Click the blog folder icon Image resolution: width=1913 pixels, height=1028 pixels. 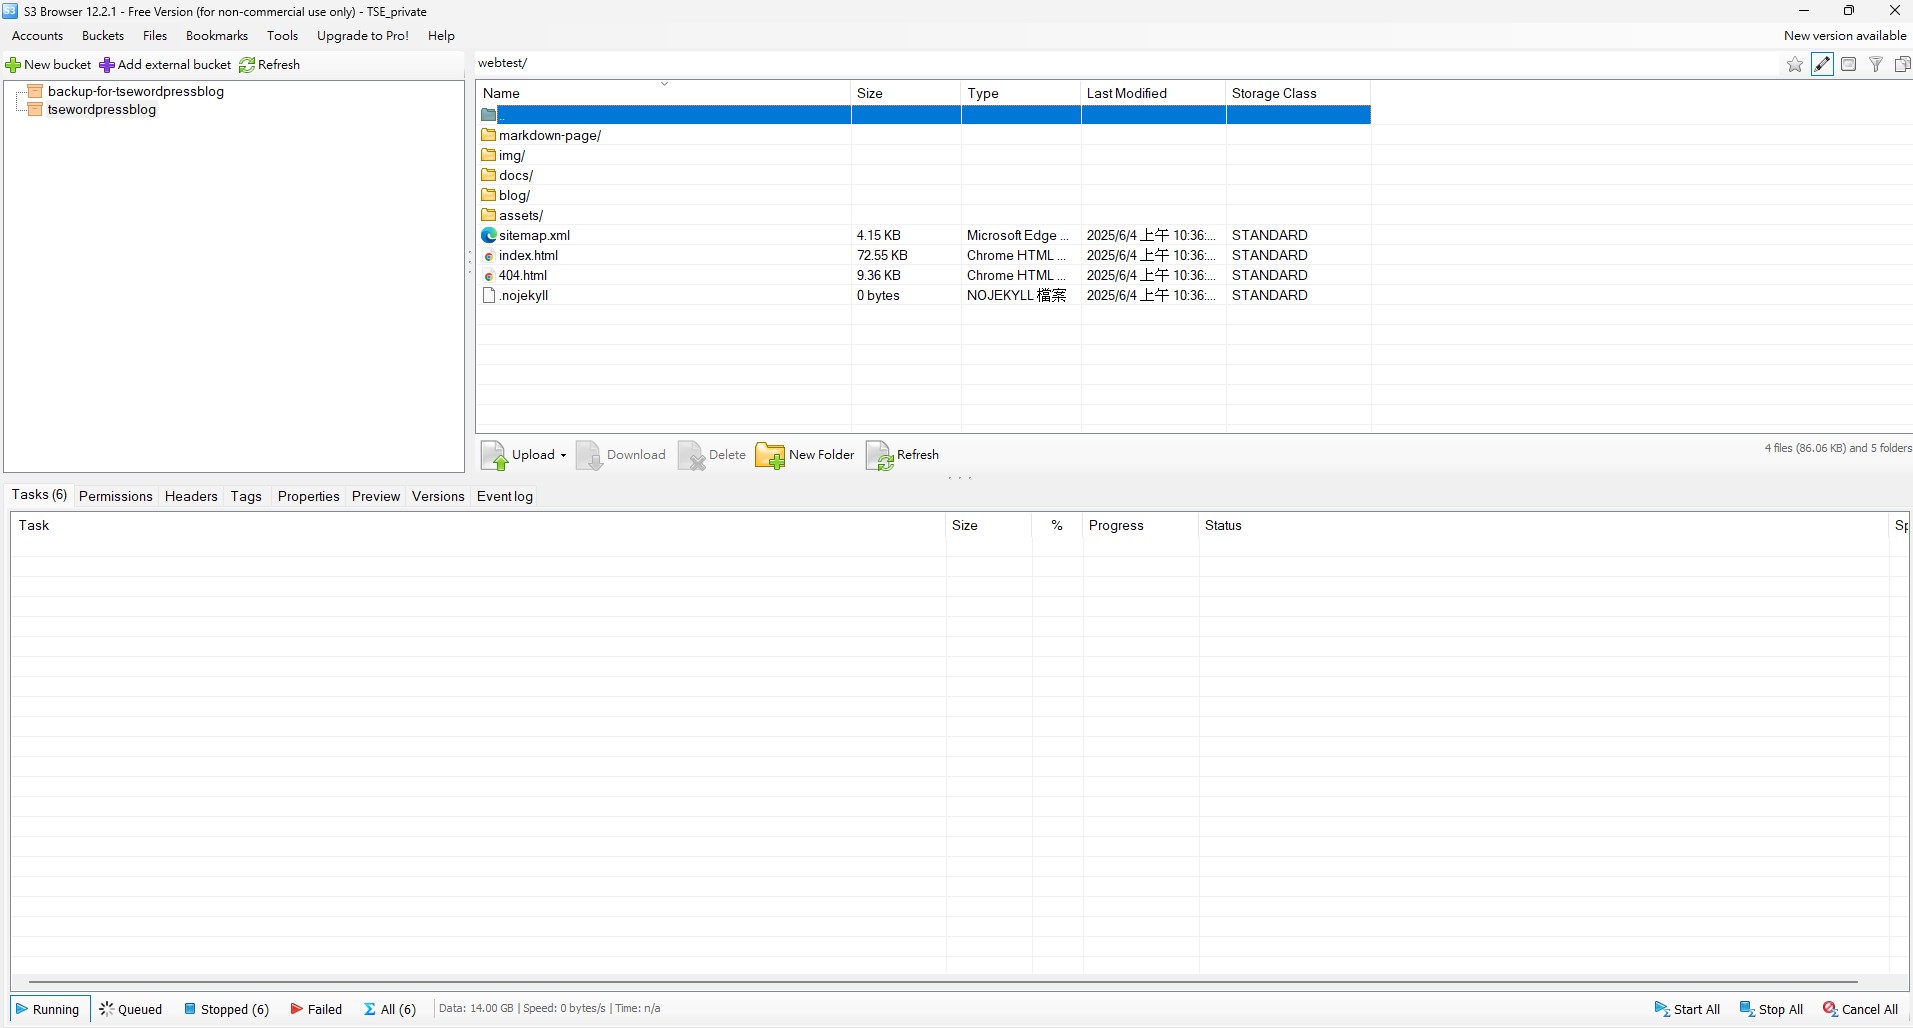coord(489,195)
